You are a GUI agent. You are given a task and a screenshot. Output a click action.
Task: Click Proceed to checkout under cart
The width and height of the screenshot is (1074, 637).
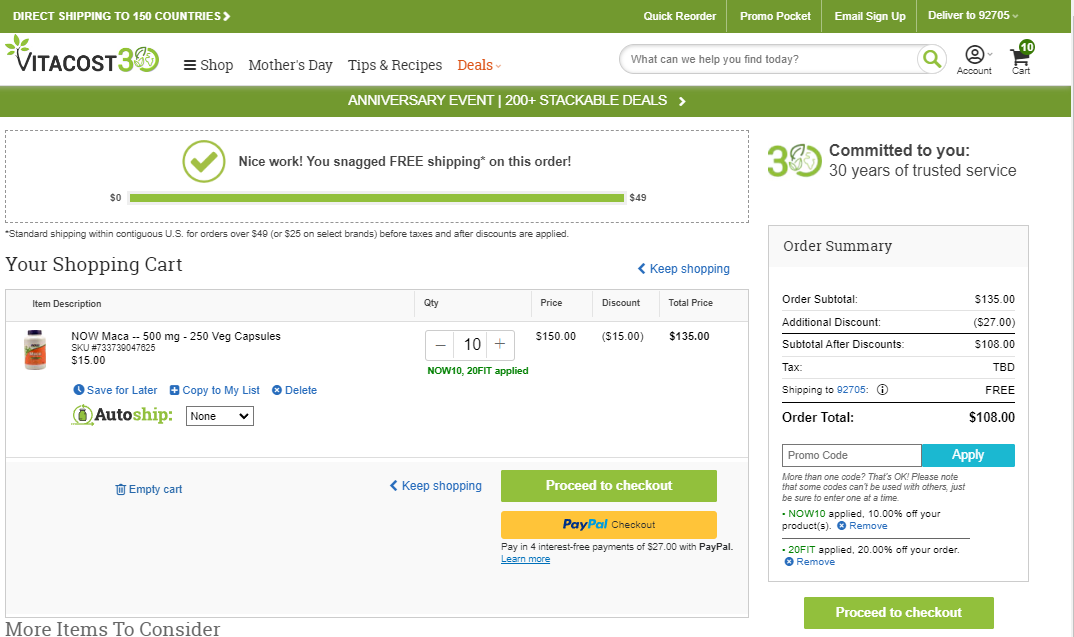click(609, 486)
